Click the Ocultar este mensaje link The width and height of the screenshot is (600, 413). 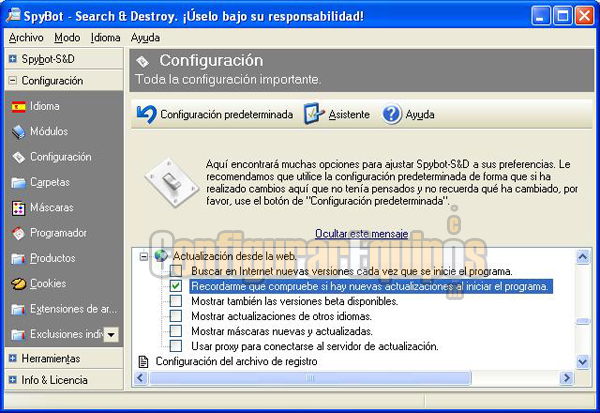[362, 233]
